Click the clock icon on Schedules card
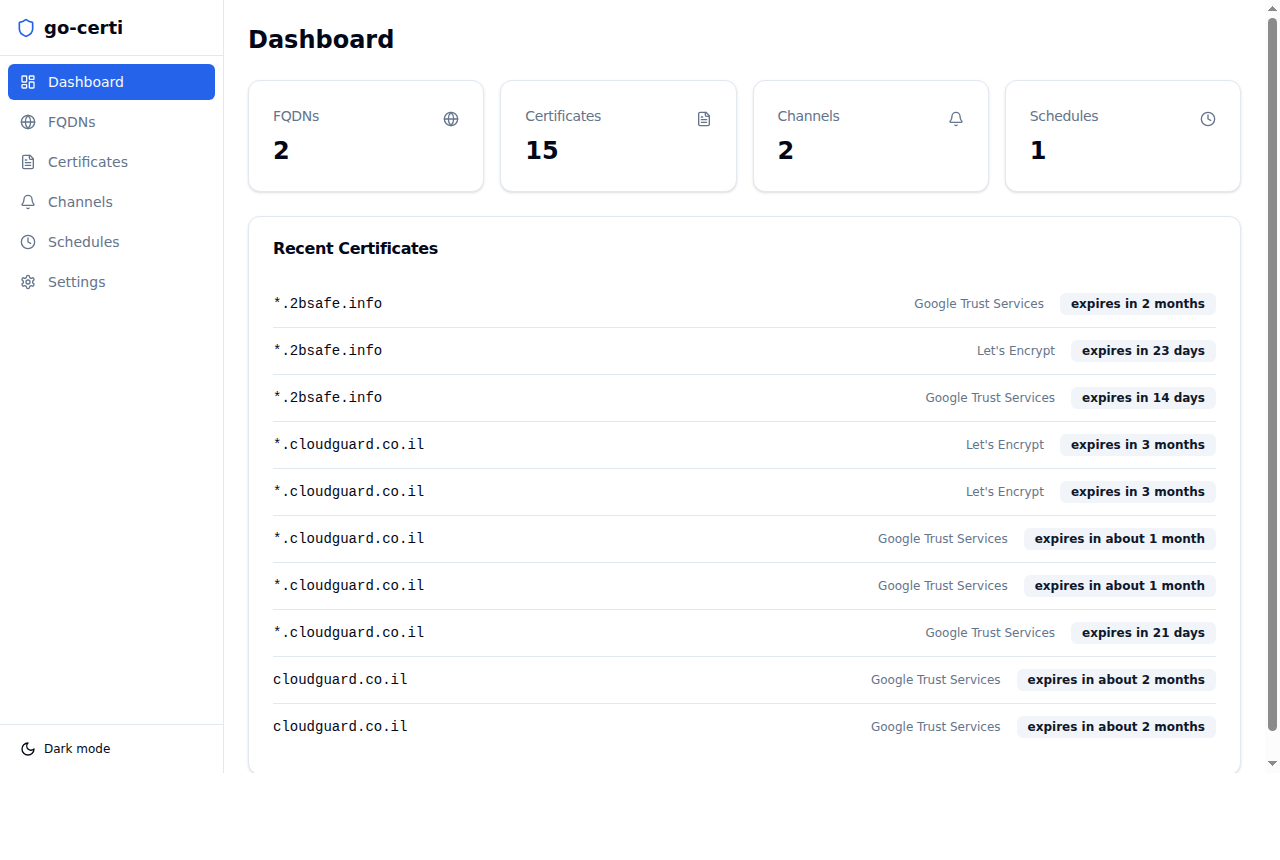 pos(1208,119)
